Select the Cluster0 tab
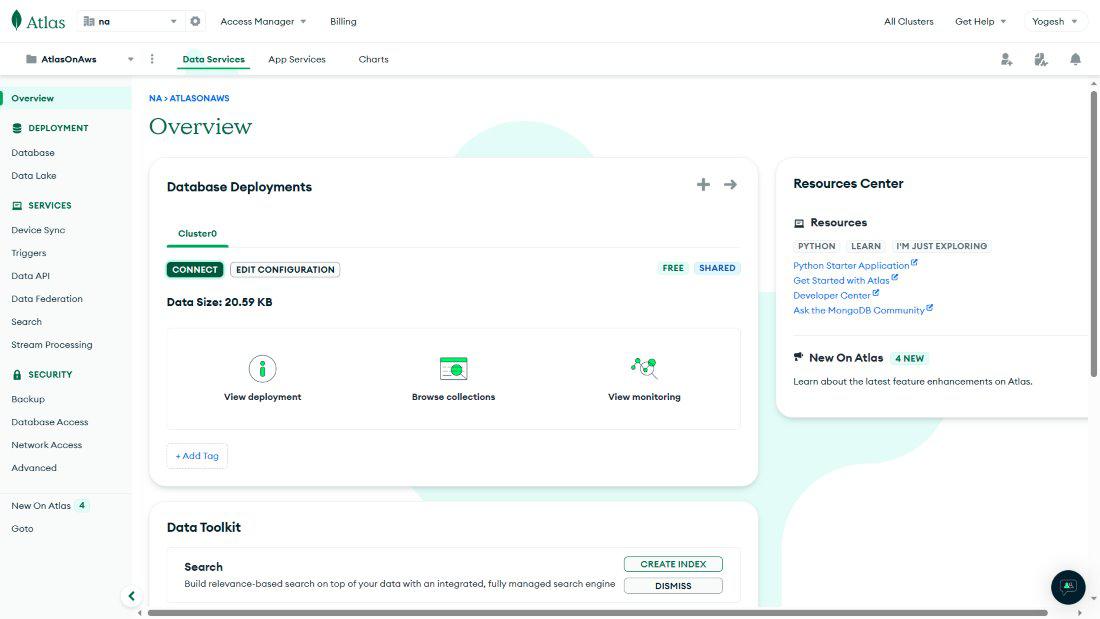The image size is (1100, 619). click(197, 234)
